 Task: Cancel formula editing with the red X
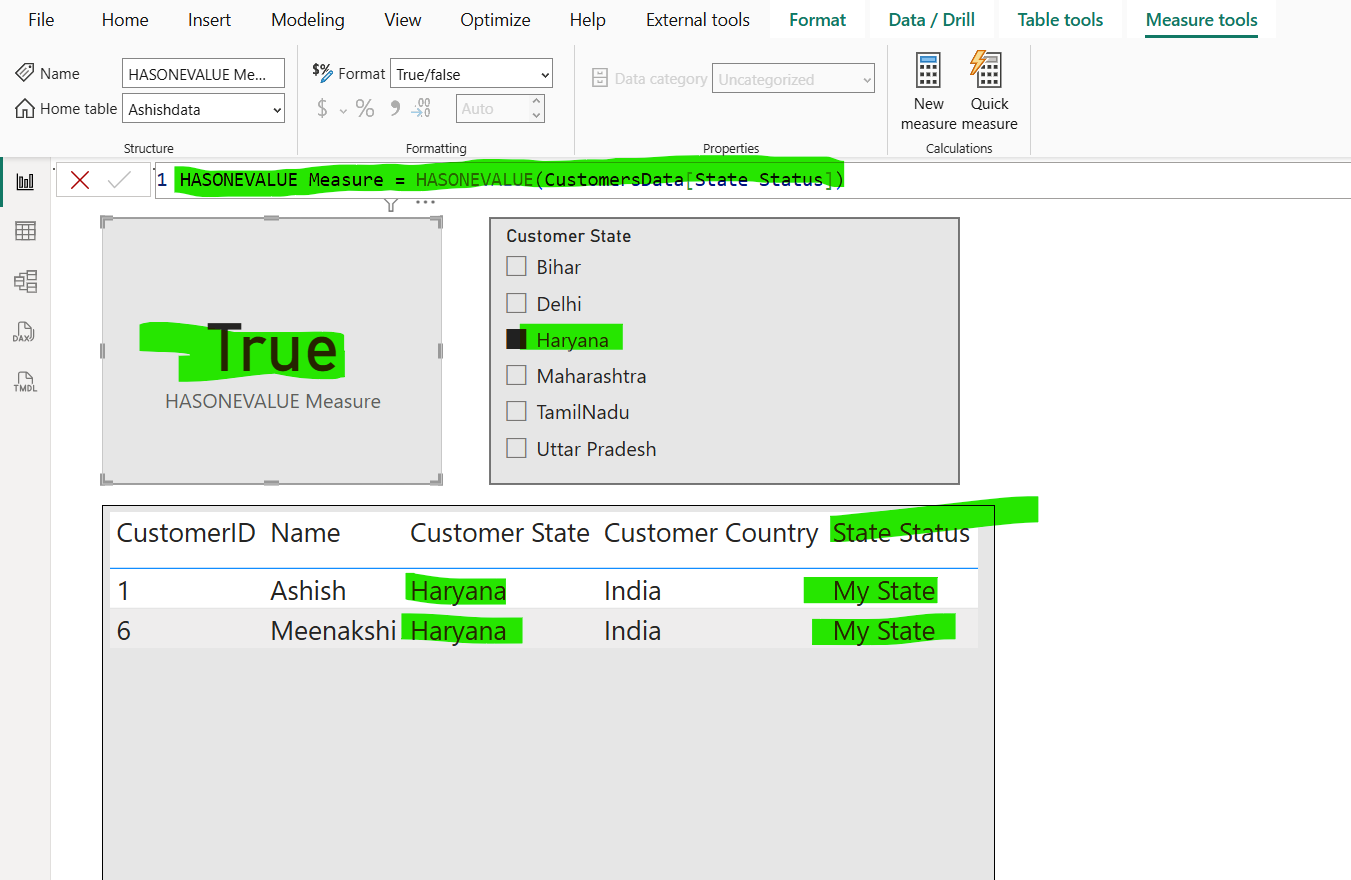click(x=79, y=179)
